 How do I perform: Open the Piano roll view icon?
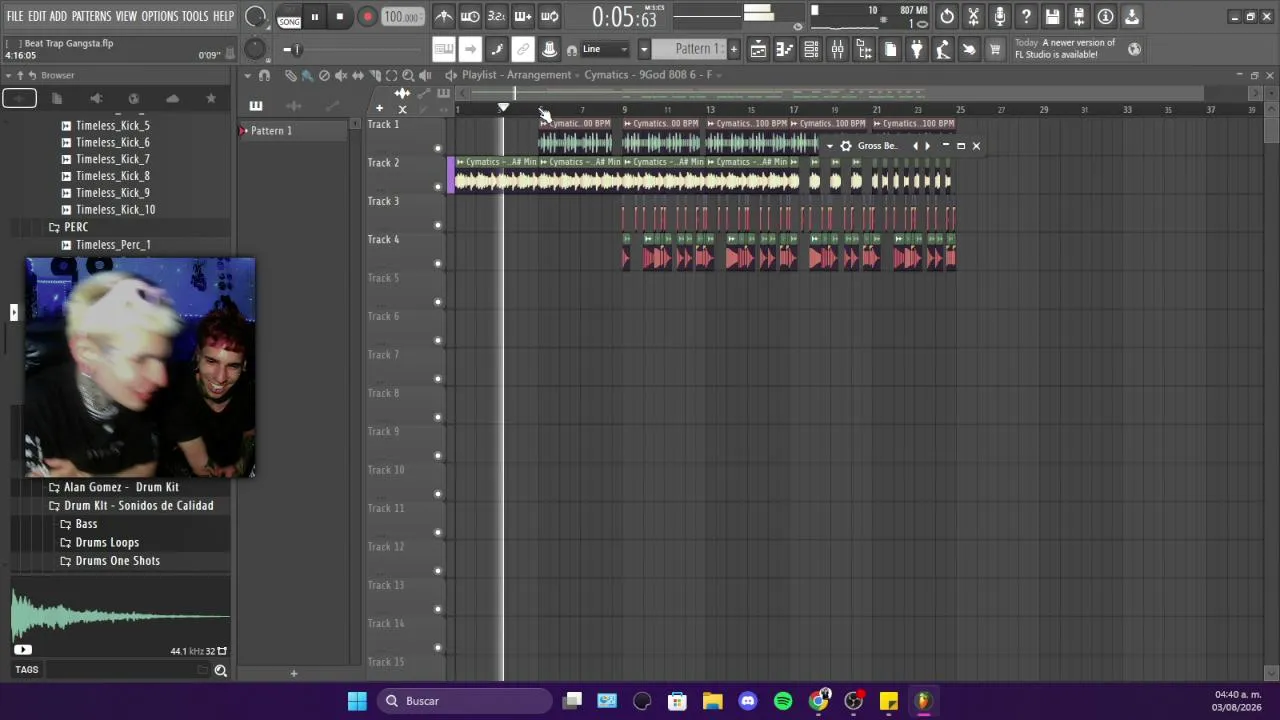(x=785, y=50)
